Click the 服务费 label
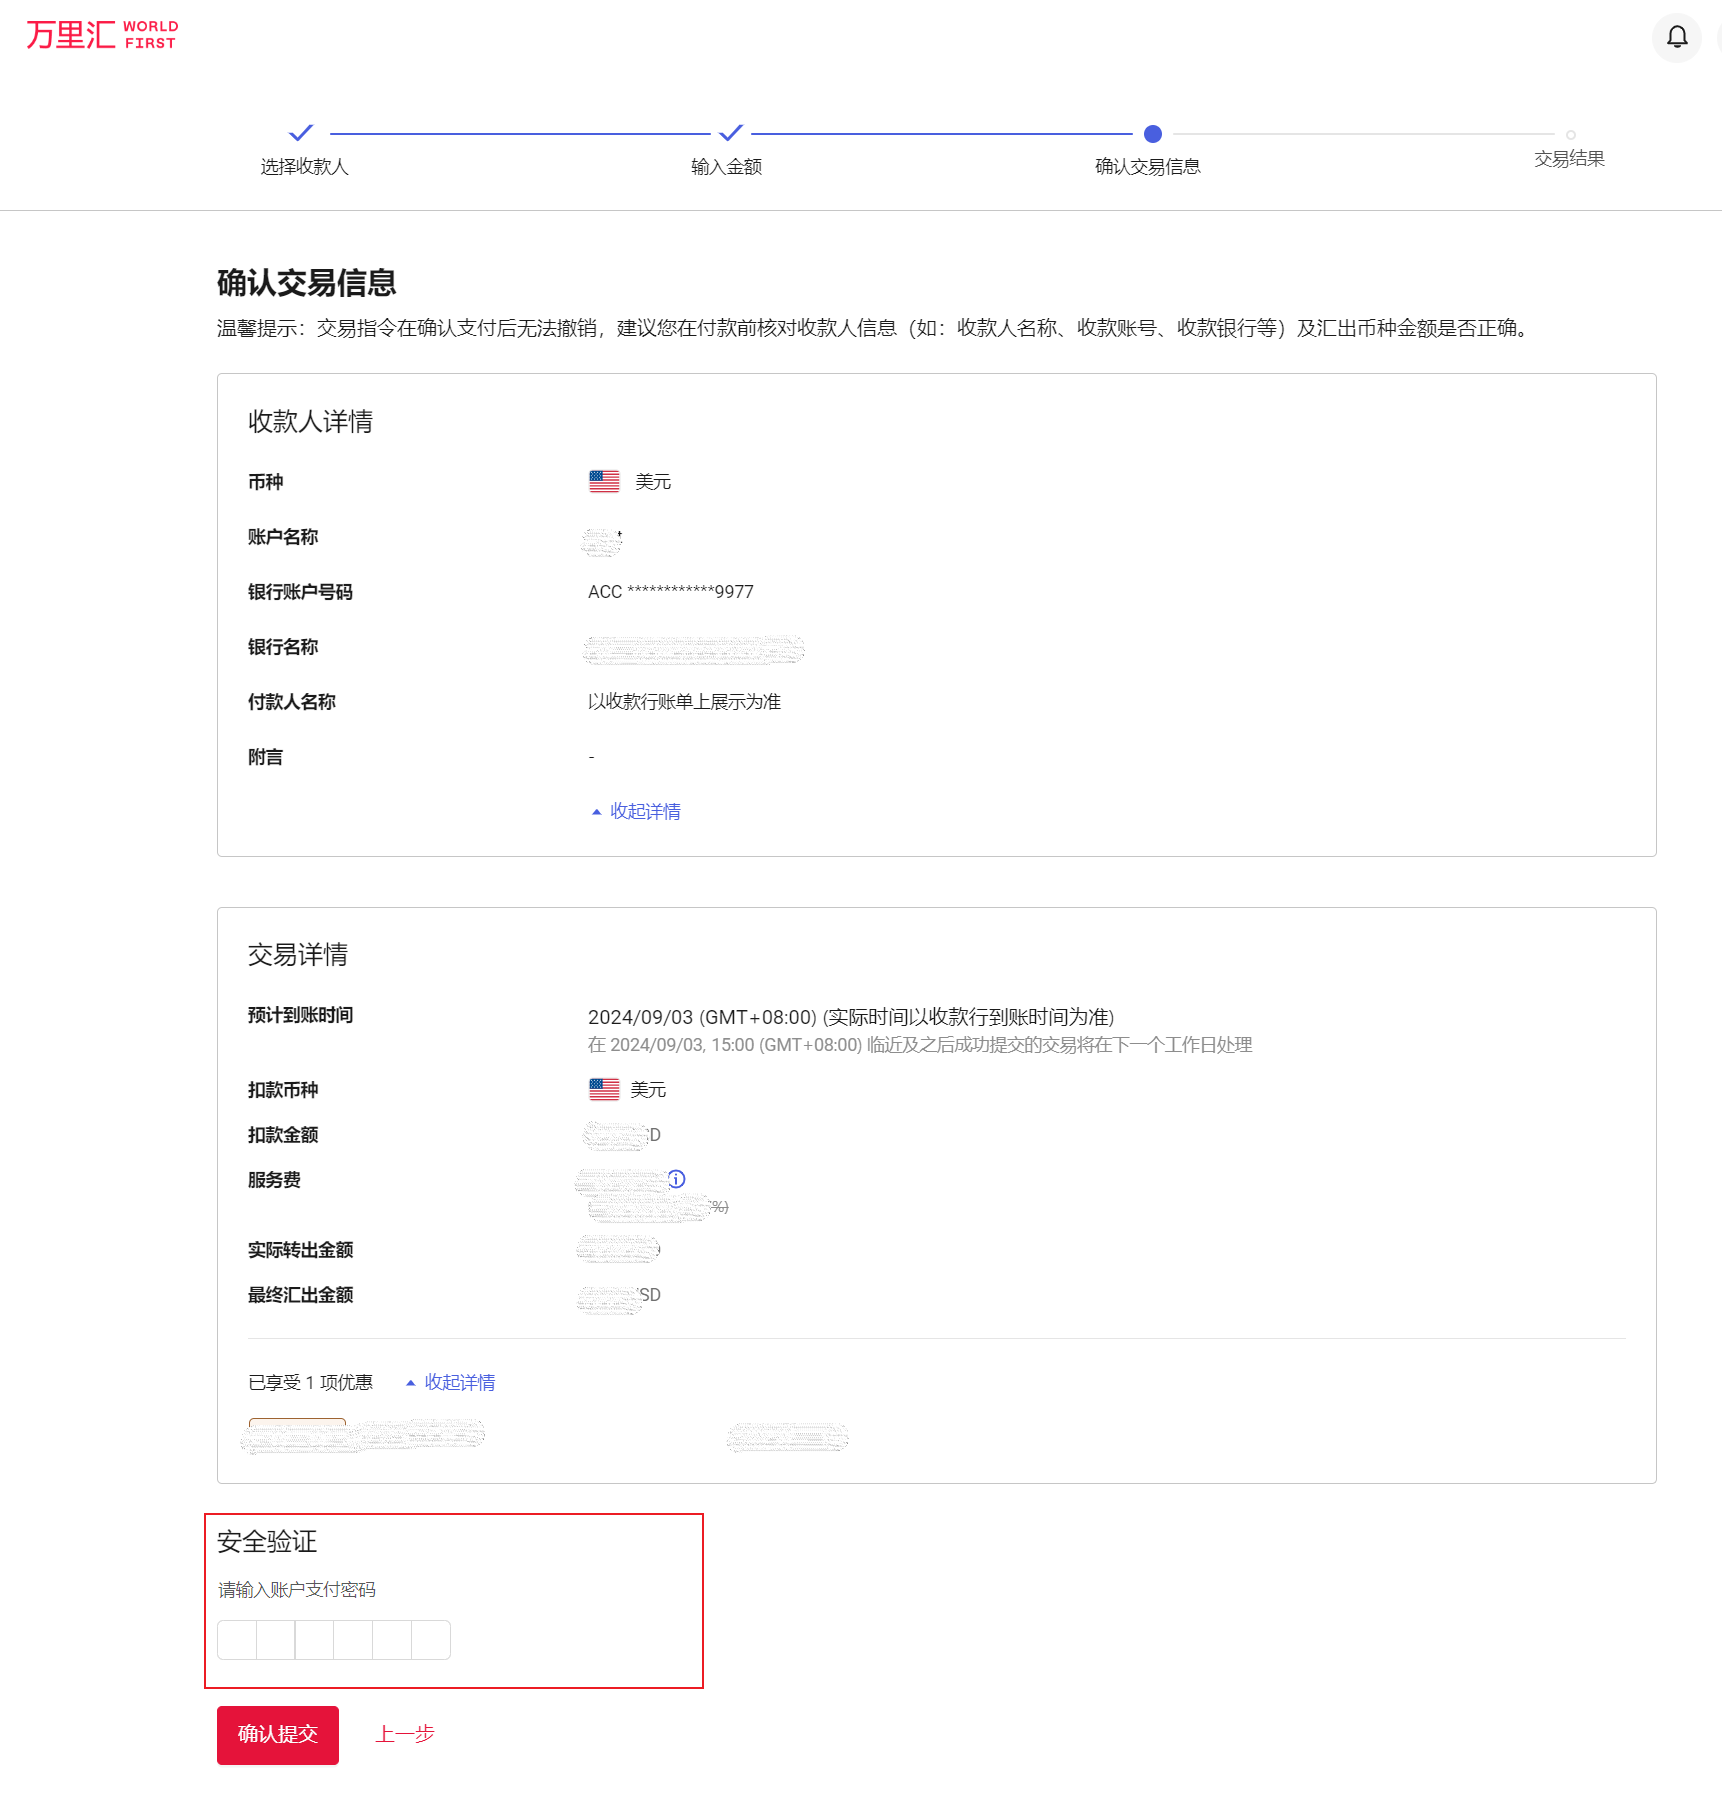The image size is (1722, 1804). pyautogui.click(x=274, y=1180)
